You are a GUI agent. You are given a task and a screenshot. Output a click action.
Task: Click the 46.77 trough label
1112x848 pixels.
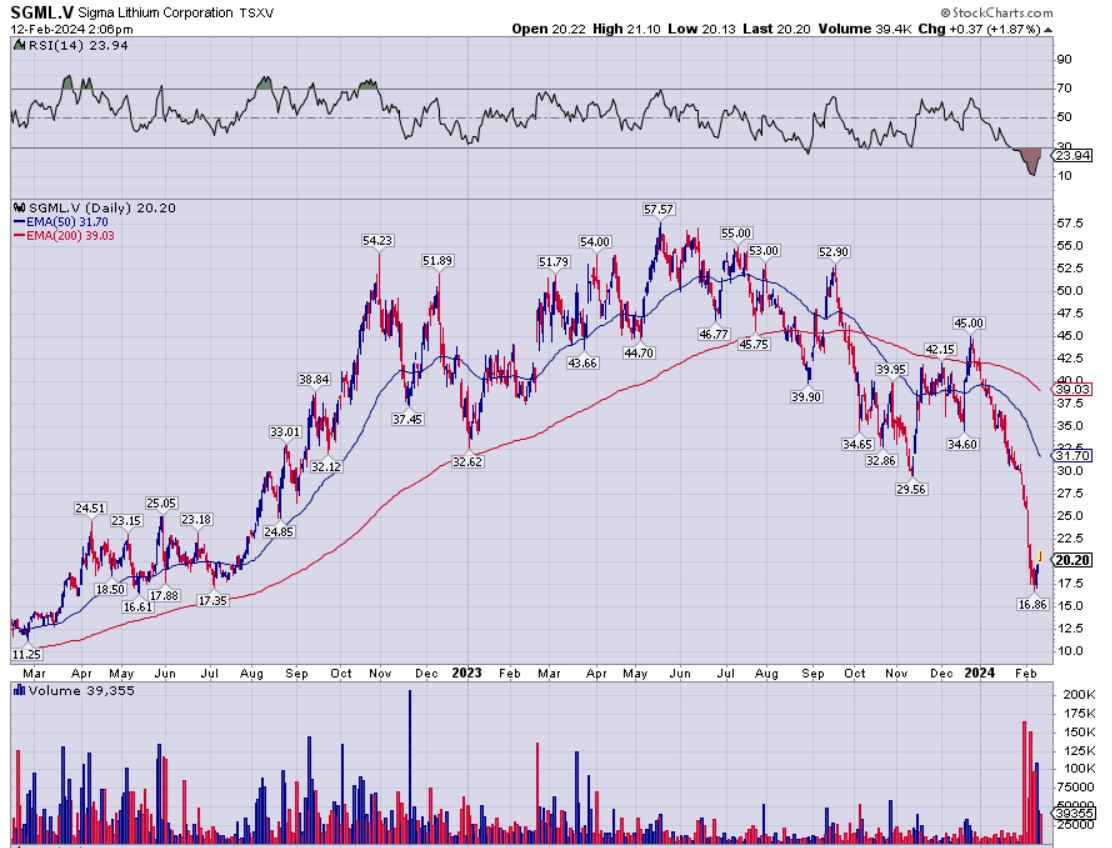click(x=713, y=333)
